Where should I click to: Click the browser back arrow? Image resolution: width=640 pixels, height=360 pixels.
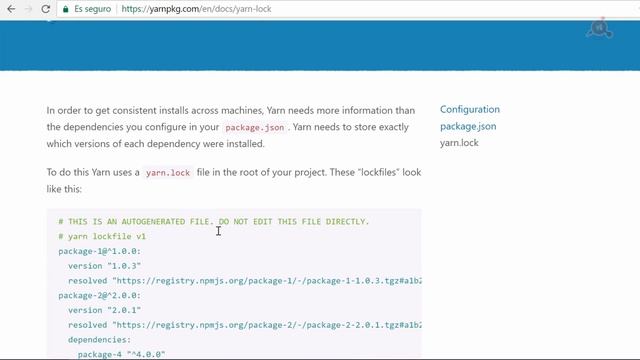(11, 9)
